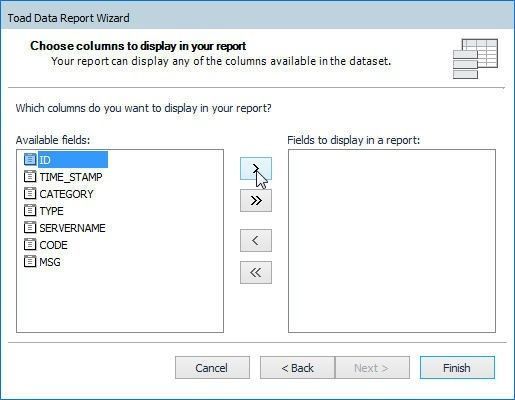The image size is (515, 400).
Task: Remove selected field with single left arrow
Action: pyautogui.click(x=256, y=240)
